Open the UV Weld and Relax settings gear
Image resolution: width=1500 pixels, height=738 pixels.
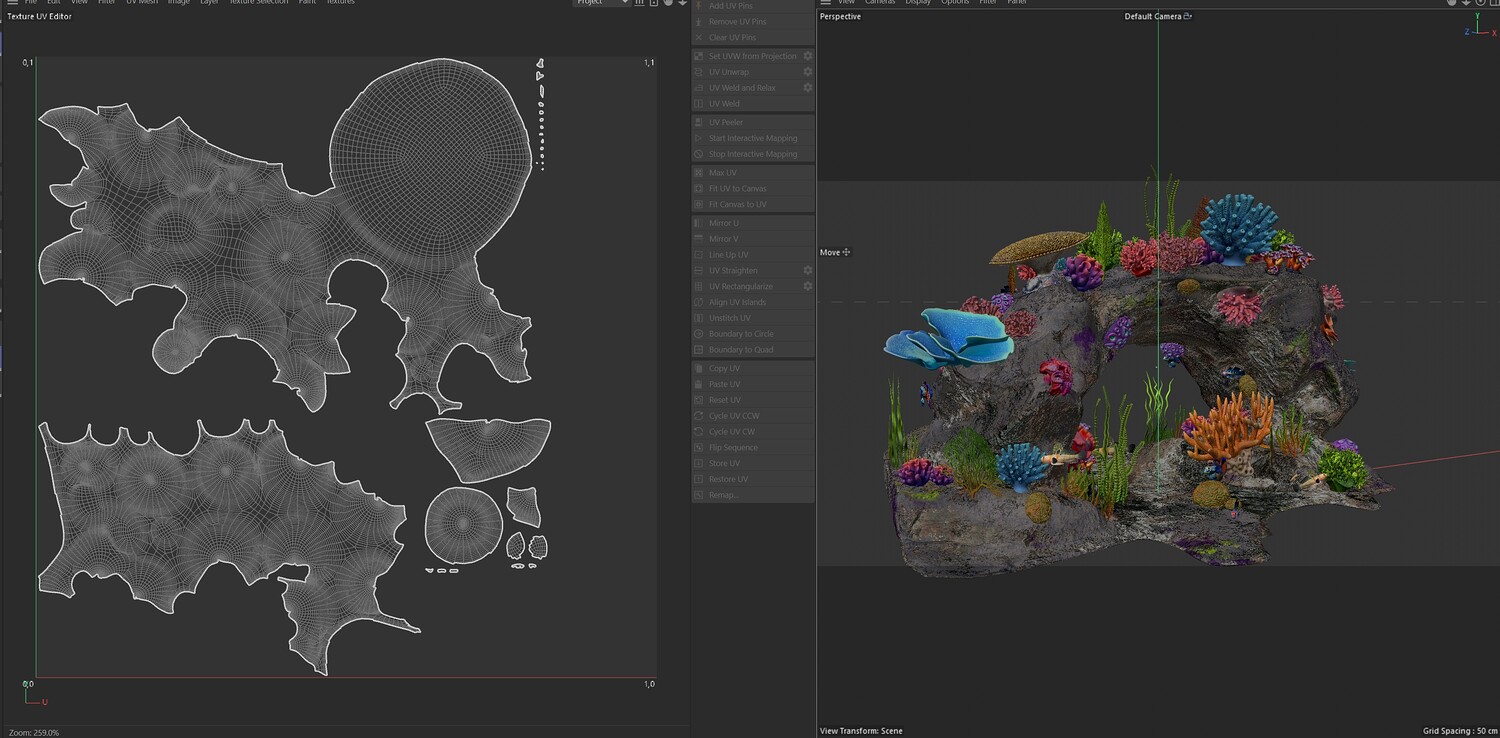pyautogui.click(x=808, y=88)
